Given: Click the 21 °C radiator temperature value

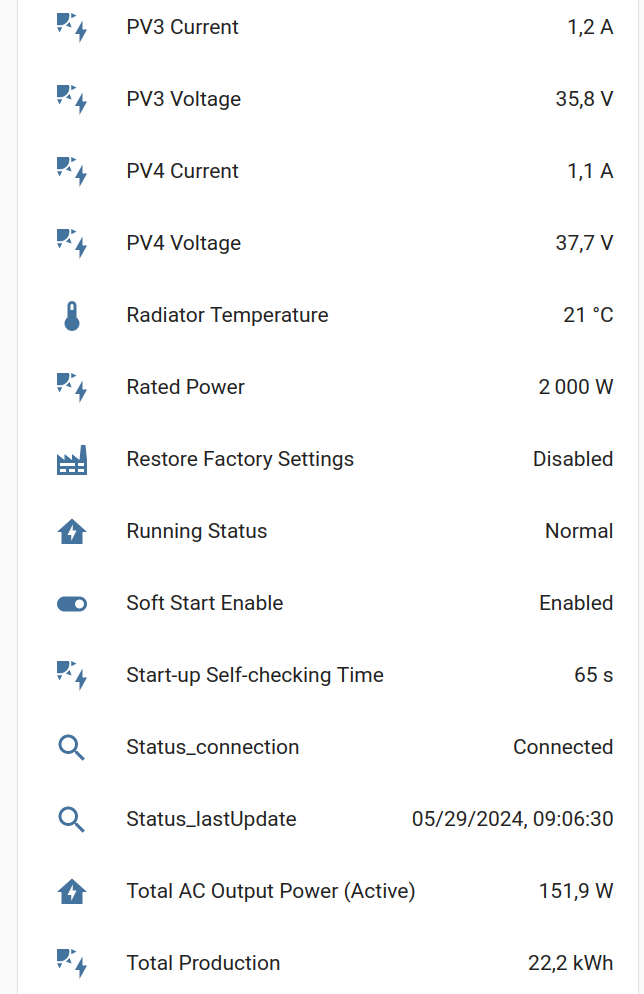Looking at the screenshot, I should [x=588, y=315].
